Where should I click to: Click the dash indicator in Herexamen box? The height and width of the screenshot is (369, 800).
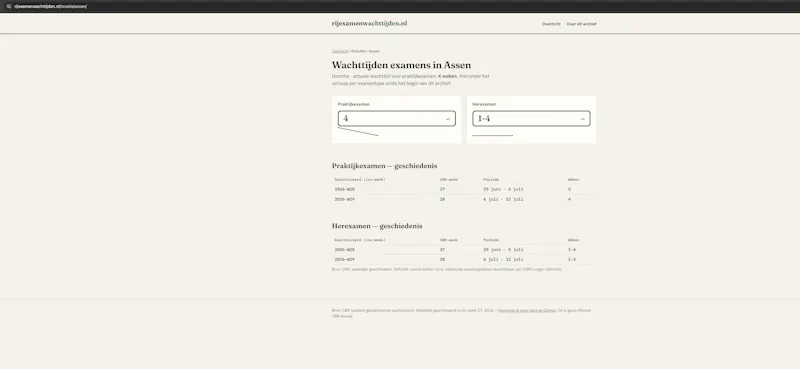click(x=583, y=119)
